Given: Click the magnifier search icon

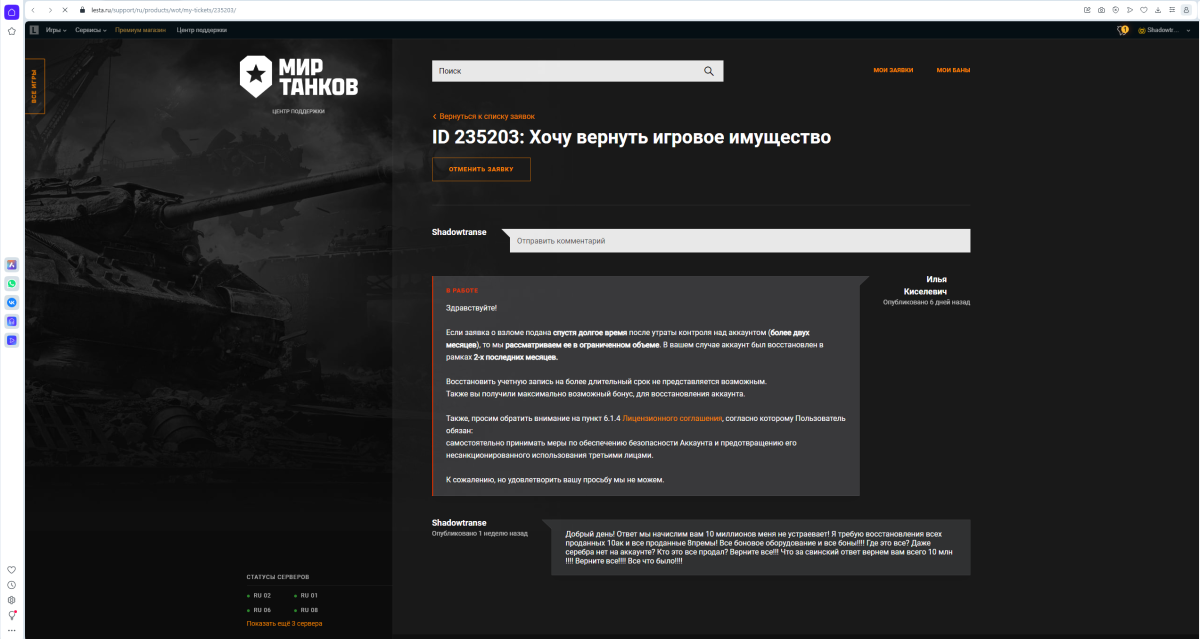Looking at the screenshot, I should click(709, 71).
